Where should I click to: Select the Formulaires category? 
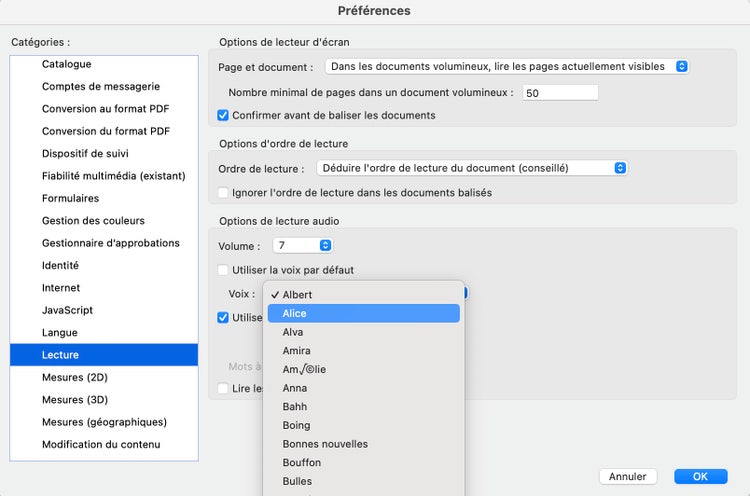pos(70,198)
